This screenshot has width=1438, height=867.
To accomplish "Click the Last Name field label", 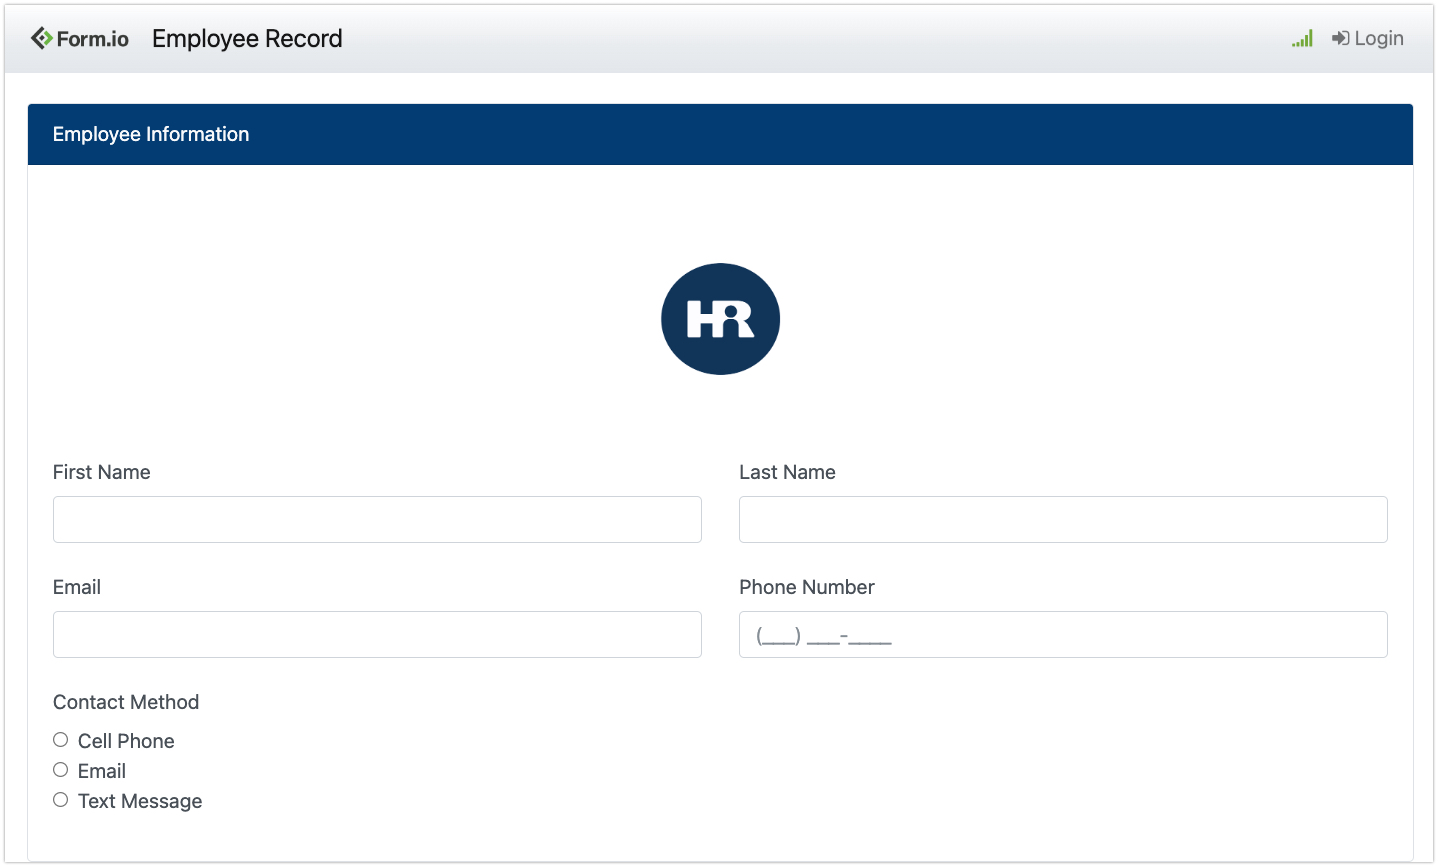I will (x=787, y=472).
